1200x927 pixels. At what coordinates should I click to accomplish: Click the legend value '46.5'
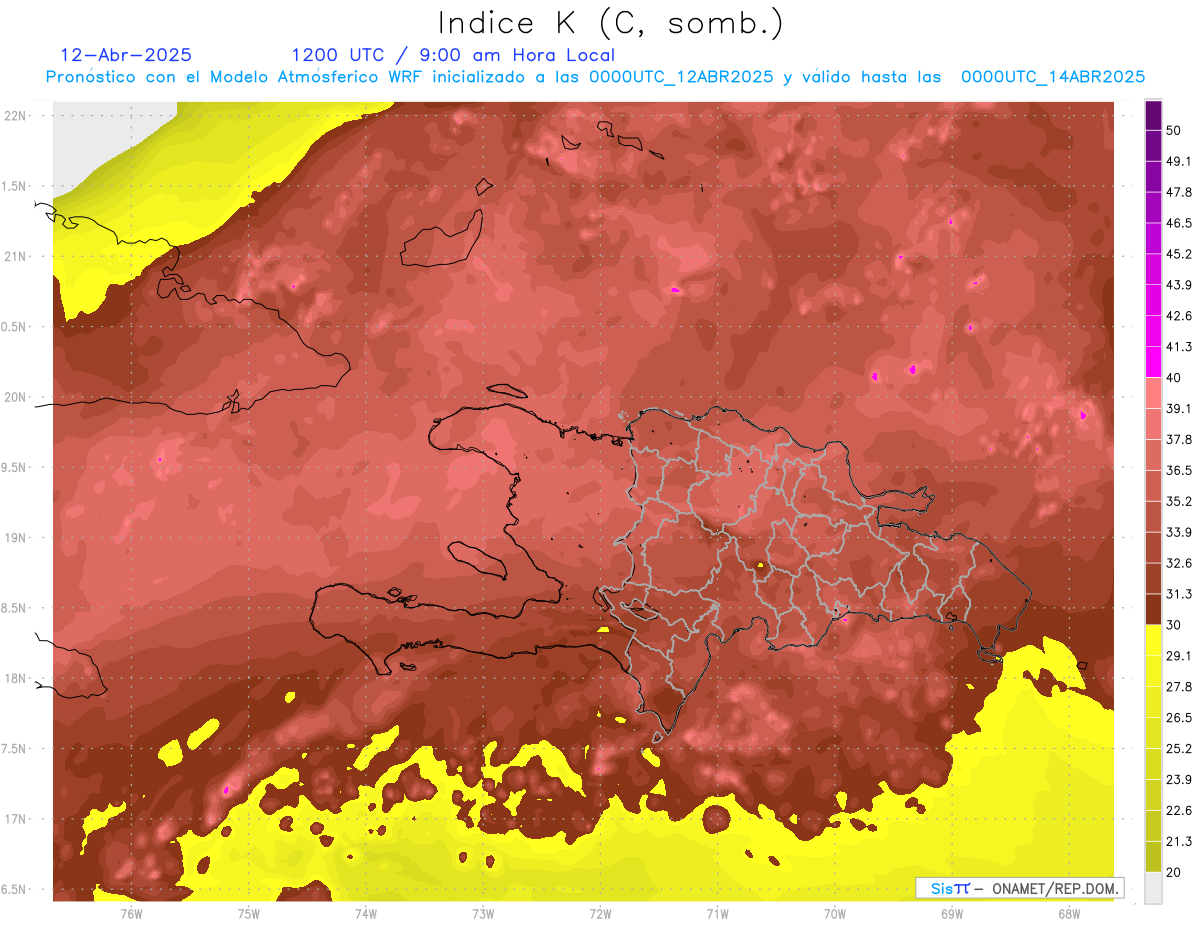(x=1178, y=223)
